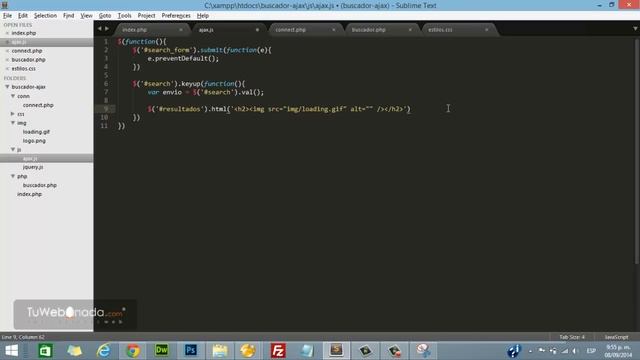Open the View menu

86,16
